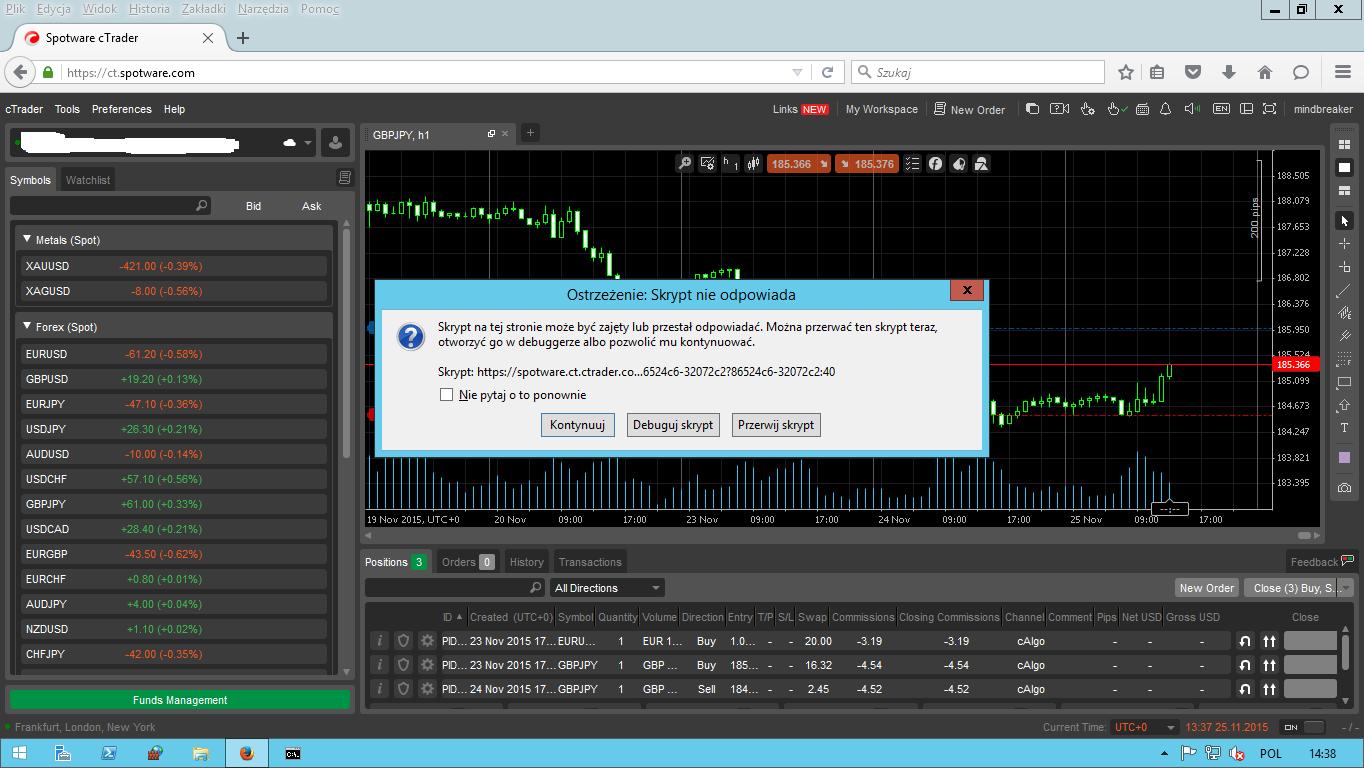This screenshot has height=768, width=1364.
Task: Open the h1 timeframe selector
Action: pyautogui.click(x=731, y=163)
